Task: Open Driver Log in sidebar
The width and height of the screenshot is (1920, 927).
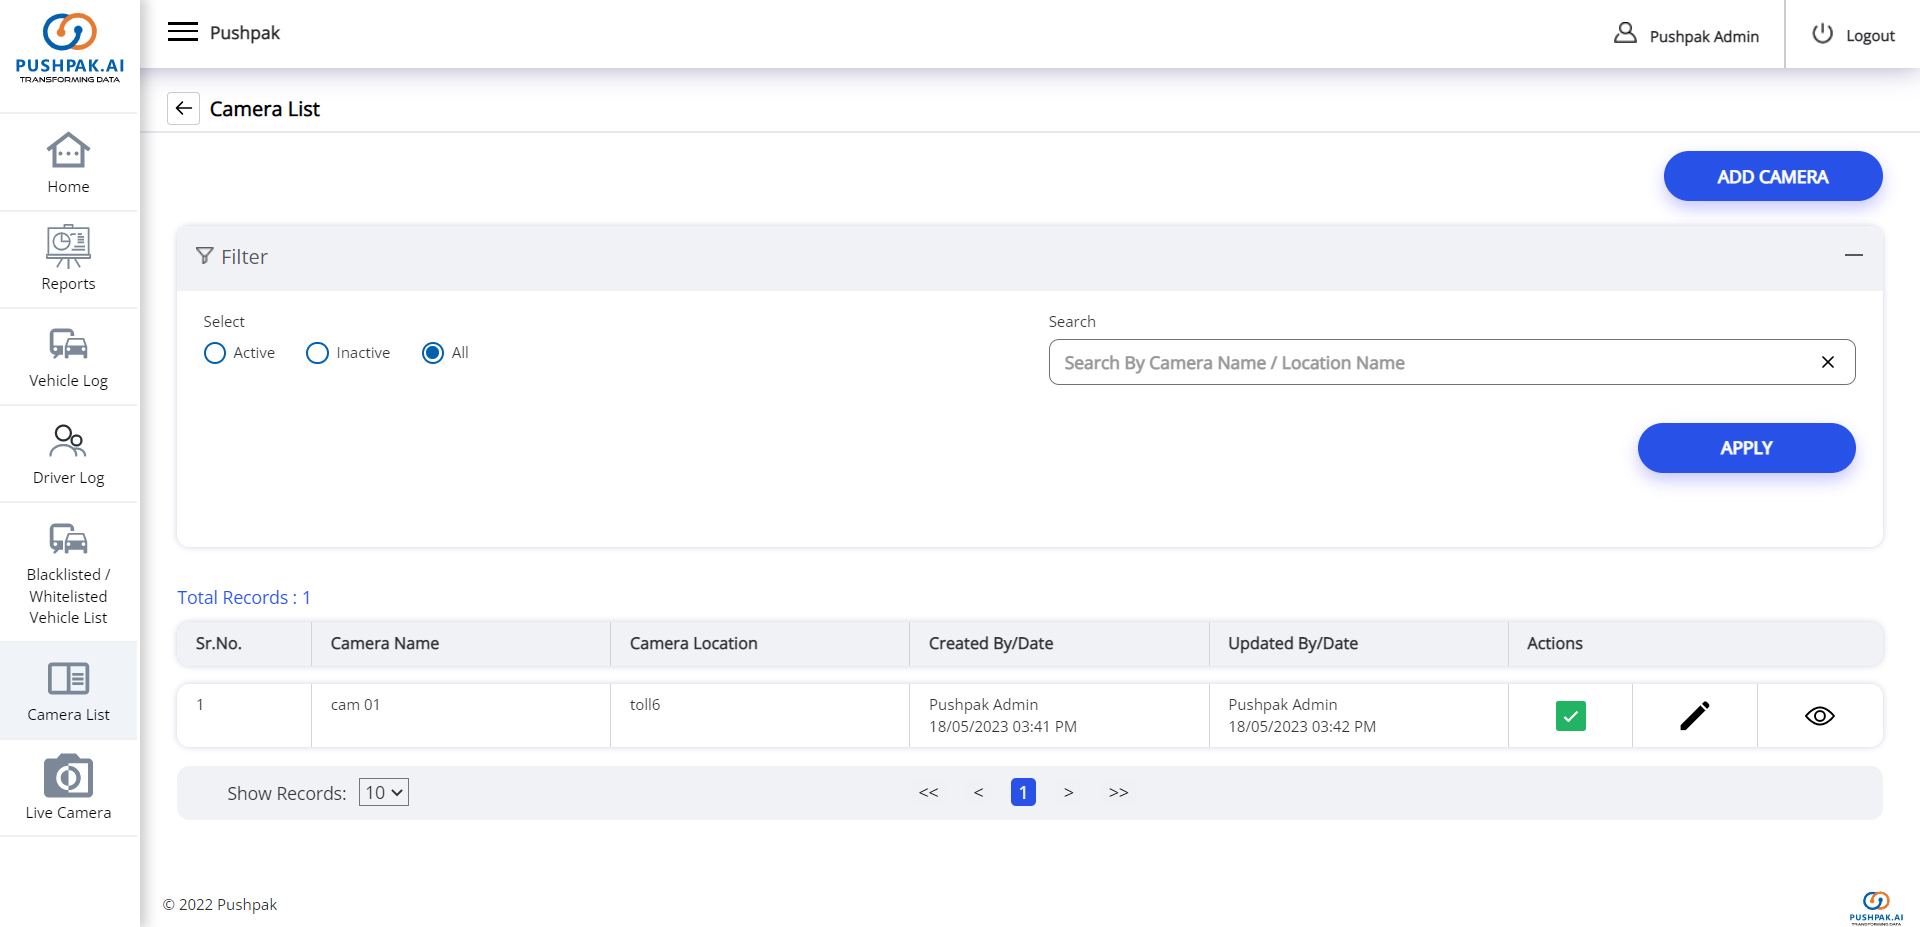Action: (68, 454)
